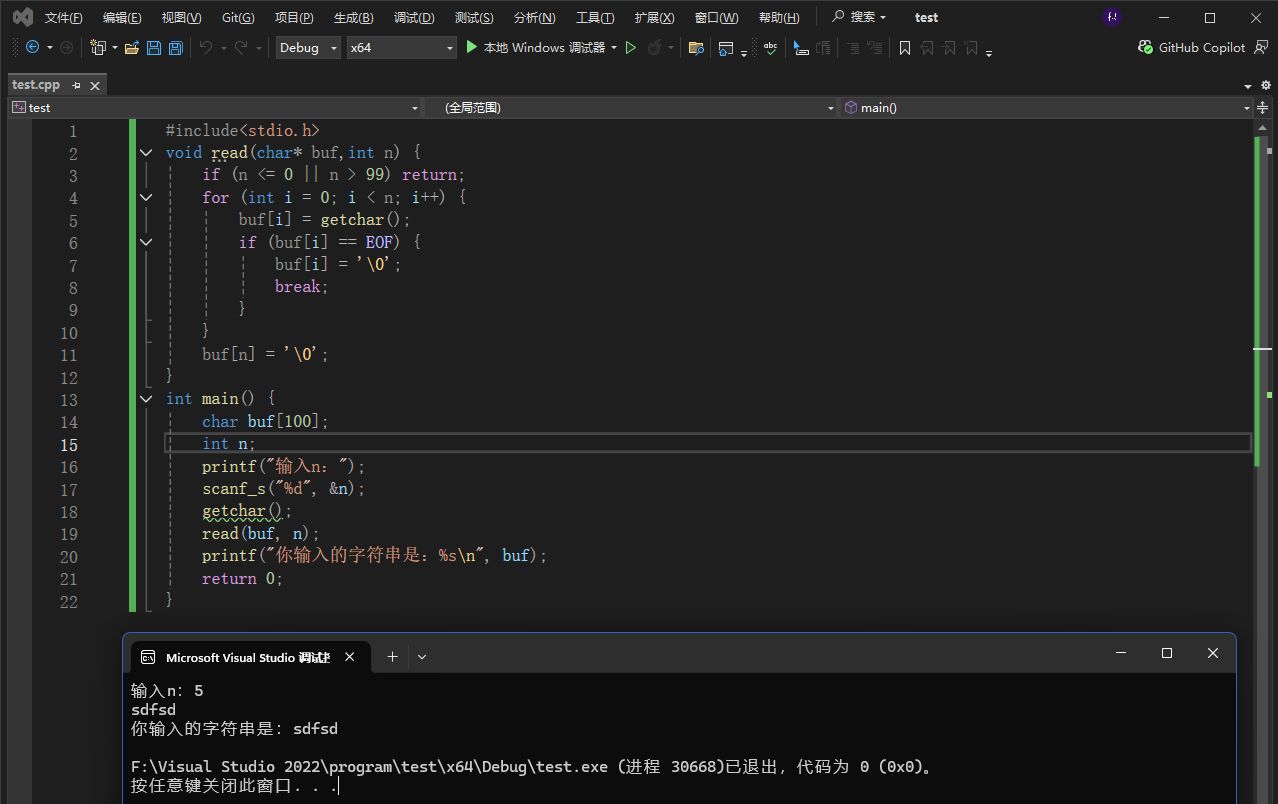Open a file with the folder icon

click(132, 47)
